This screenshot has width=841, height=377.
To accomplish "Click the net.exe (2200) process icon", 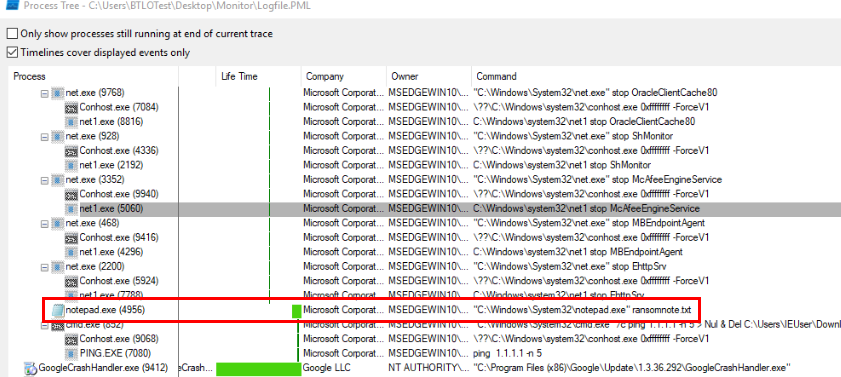I will click(57, 267).
